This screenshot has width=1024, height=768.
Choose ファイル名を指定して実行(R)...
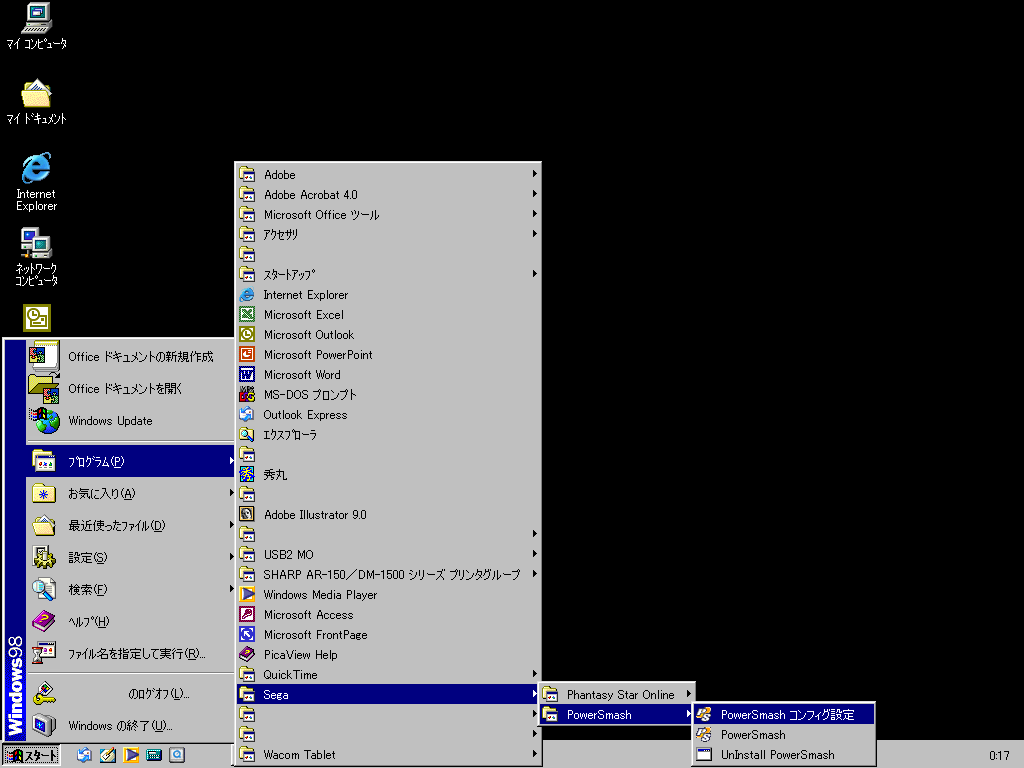[131, 654]
